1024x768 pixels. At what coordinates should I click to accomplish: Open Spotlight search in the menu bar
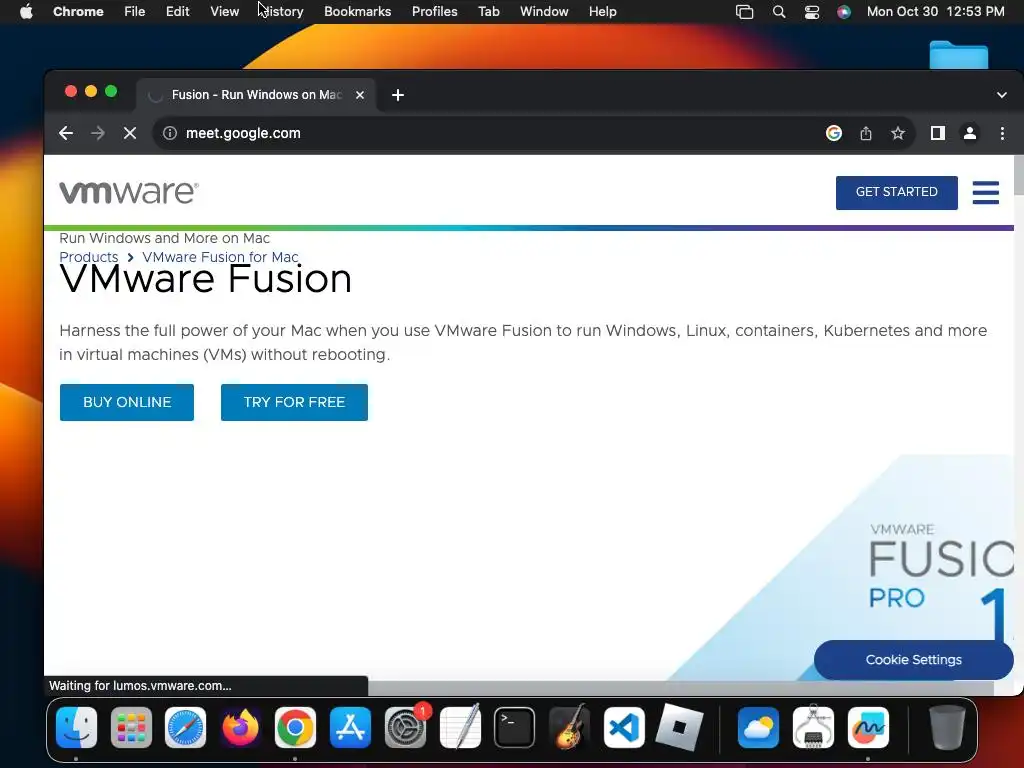778,12
